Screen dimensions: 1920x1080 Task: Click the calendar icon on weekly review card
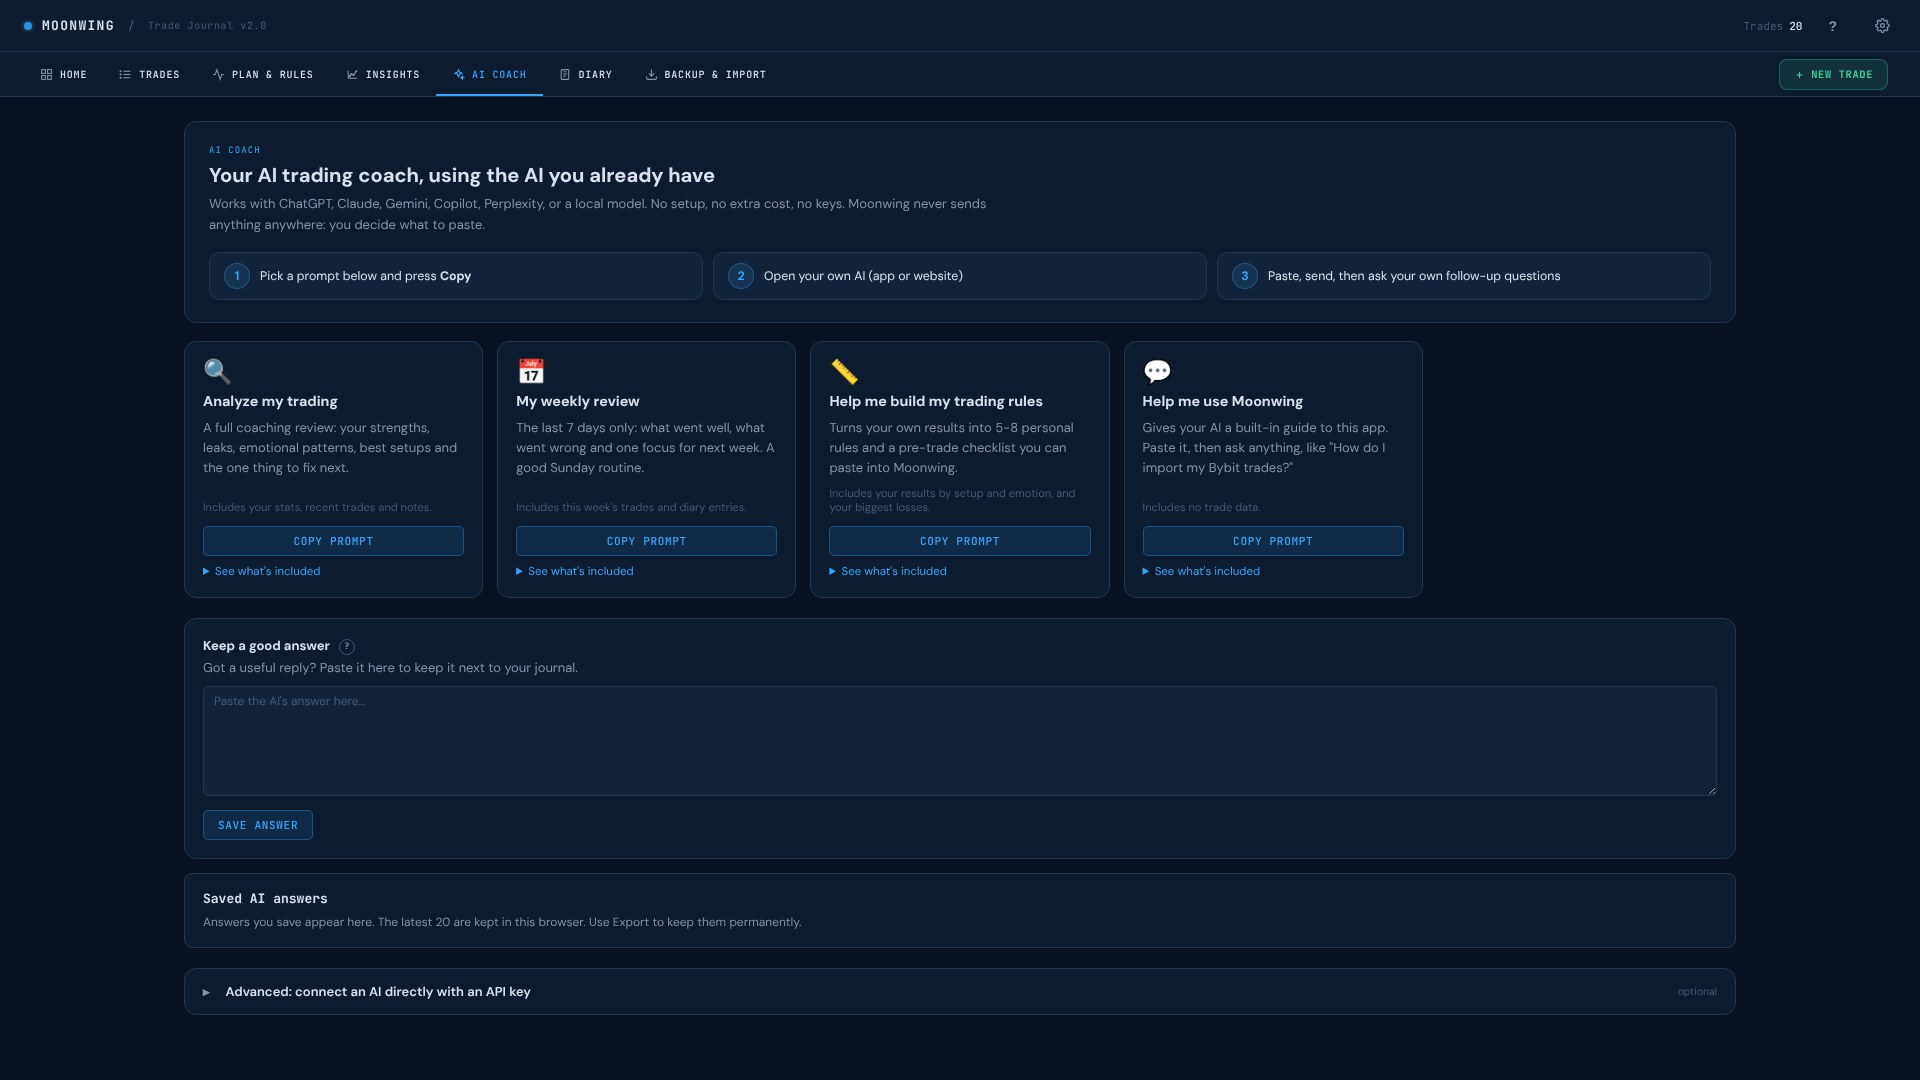coord(531,371)
